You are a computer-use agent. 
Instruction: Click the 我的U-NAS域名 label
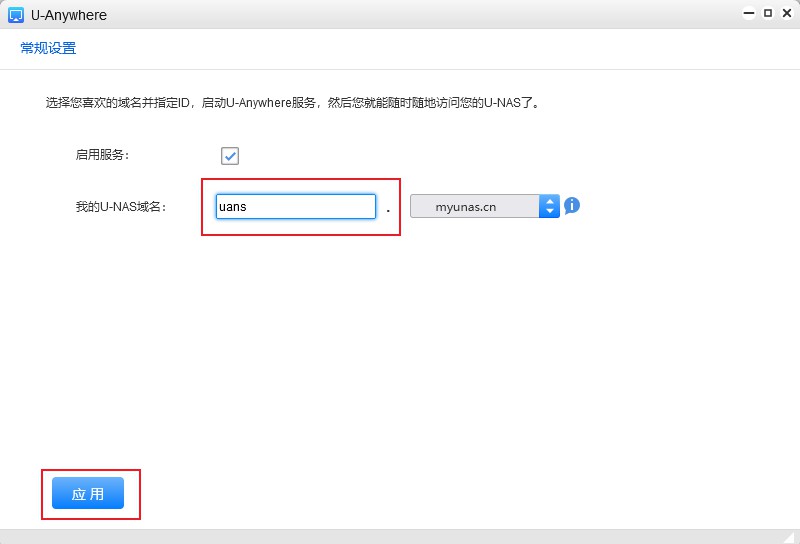[120, 207]
